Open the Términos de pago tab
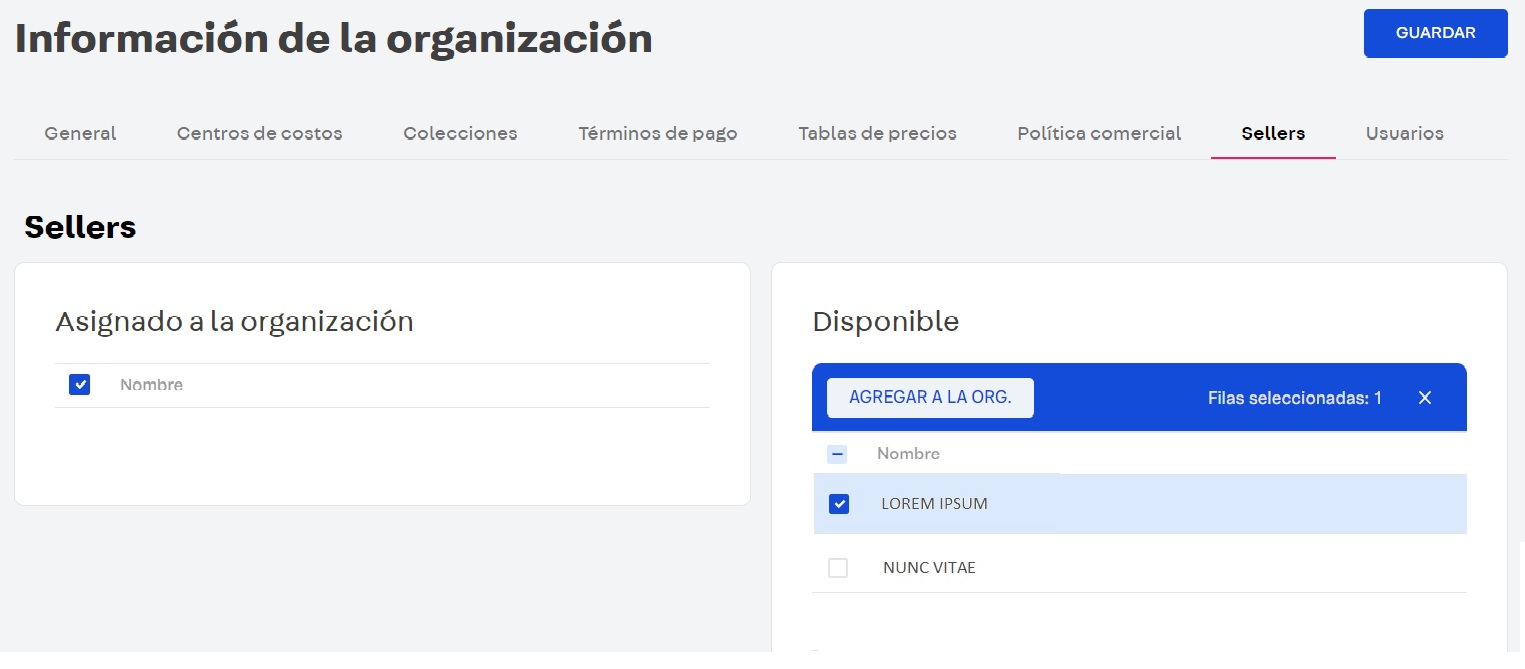This screenshot has width=1525, height=669. coord(657,133)
